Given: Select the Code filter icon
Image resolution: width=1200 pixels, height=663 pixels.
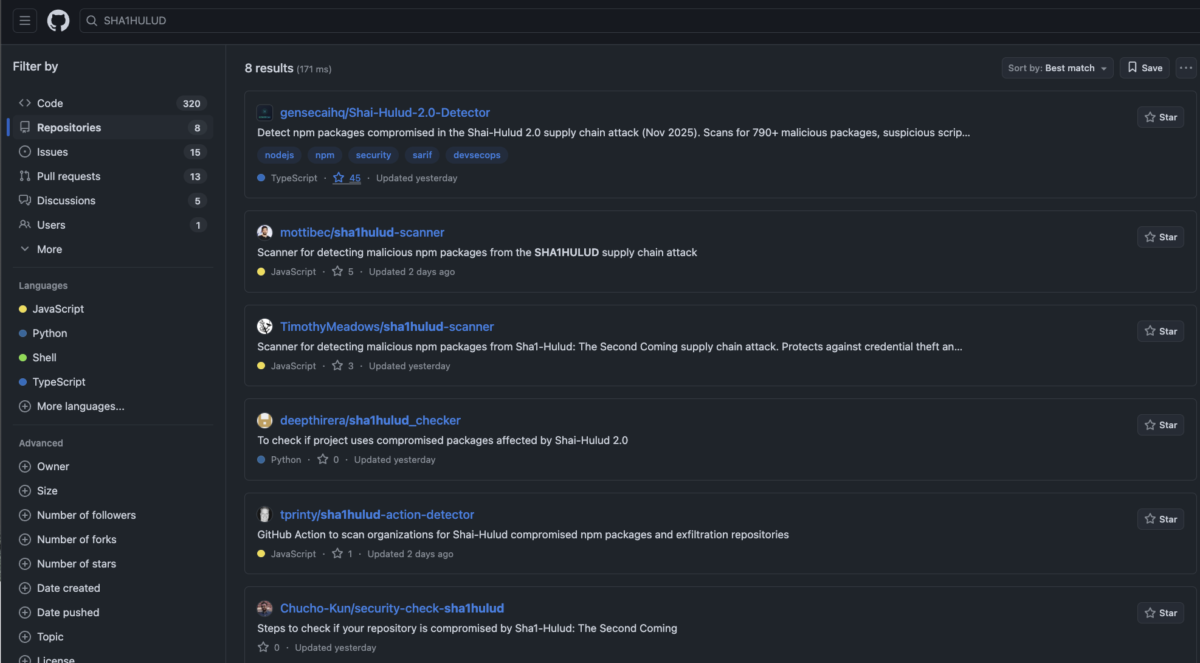Looking at the screenshot, I should [25, 103].
